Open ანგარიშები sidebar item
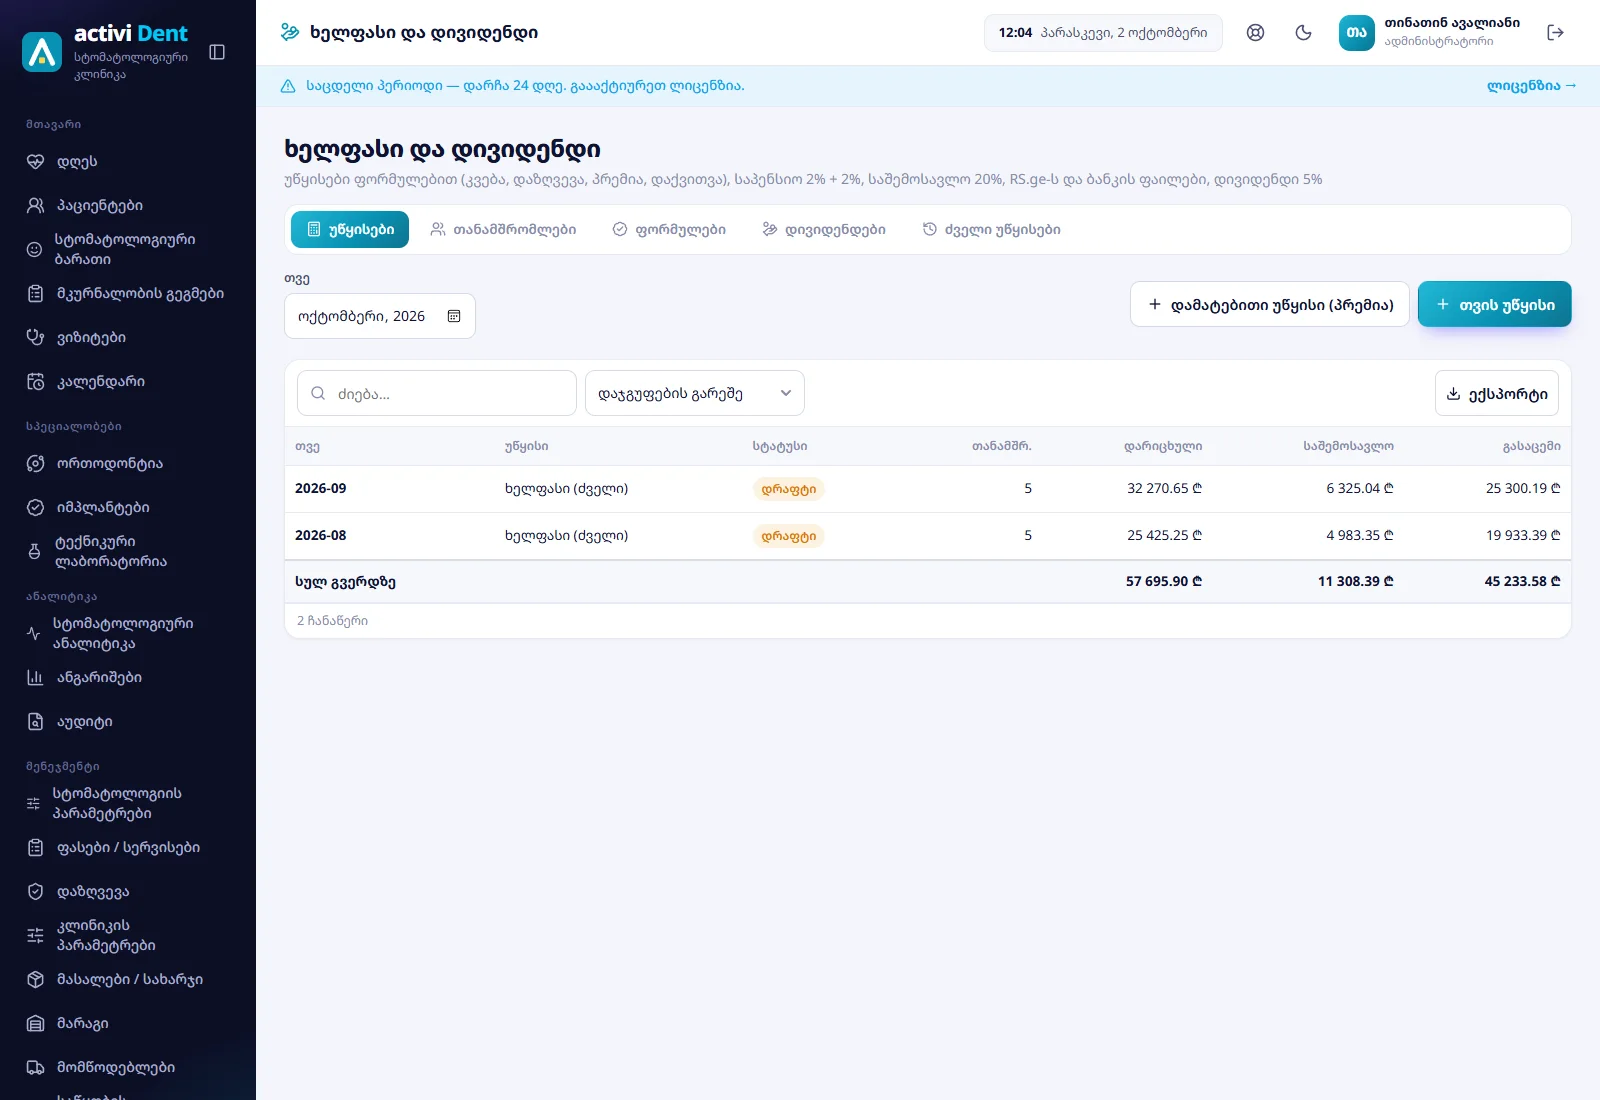 pyautogui.click(x=128, y=677)
